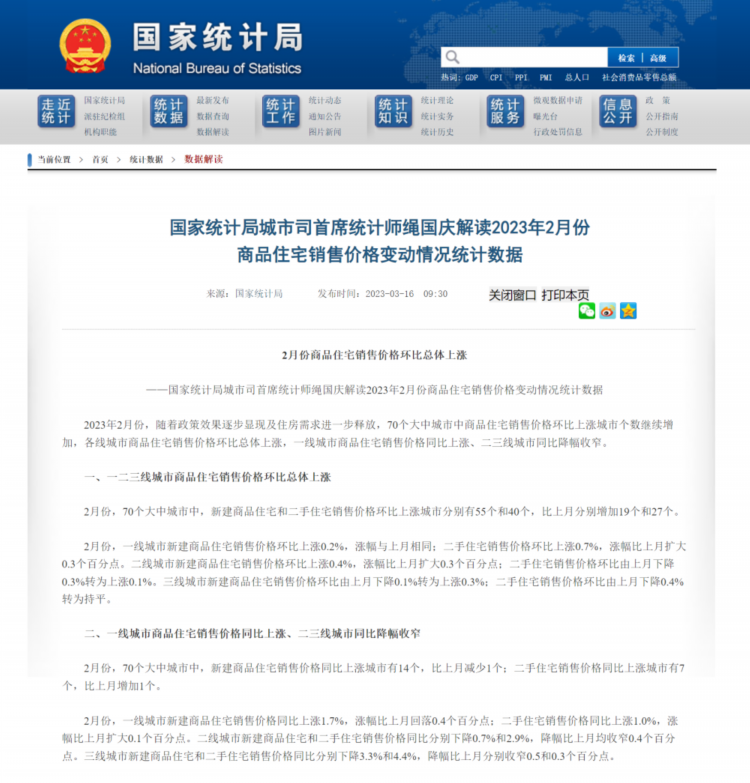Share article via Weibo icon
The width and height of the screenshot is (750, 783).
(x=607, y=311)
